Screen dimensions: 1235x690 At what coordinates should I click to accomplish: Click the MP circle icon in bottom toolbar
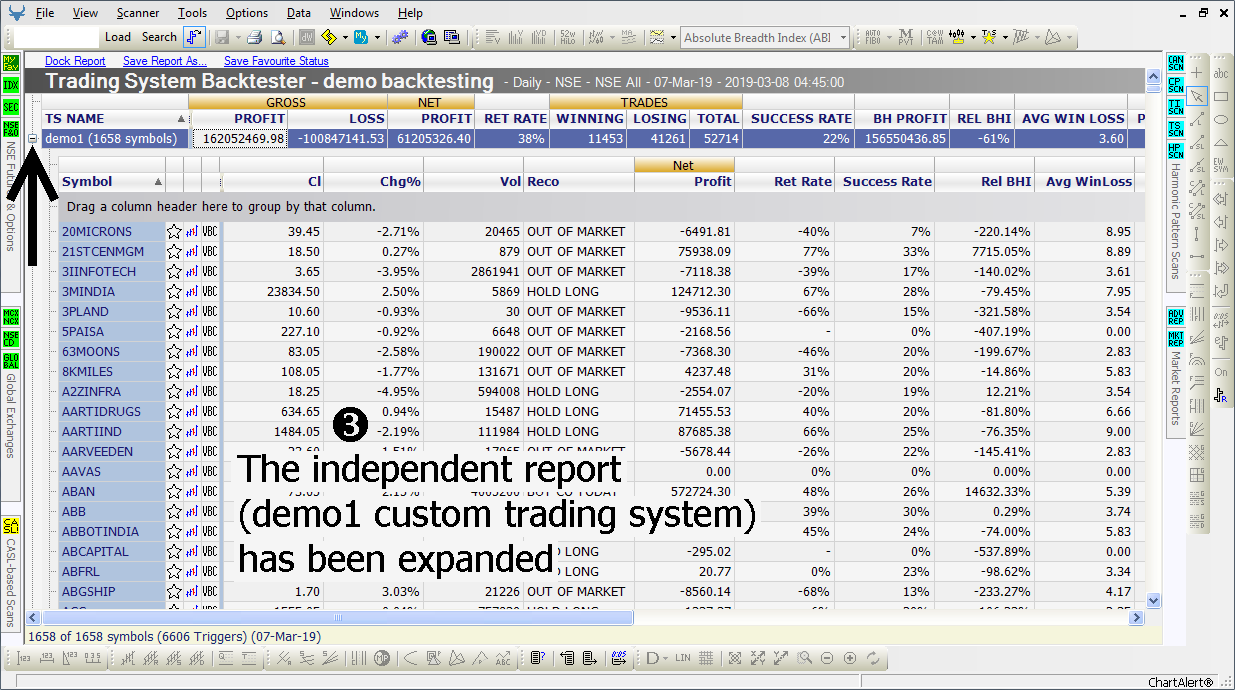click(382, 658)
